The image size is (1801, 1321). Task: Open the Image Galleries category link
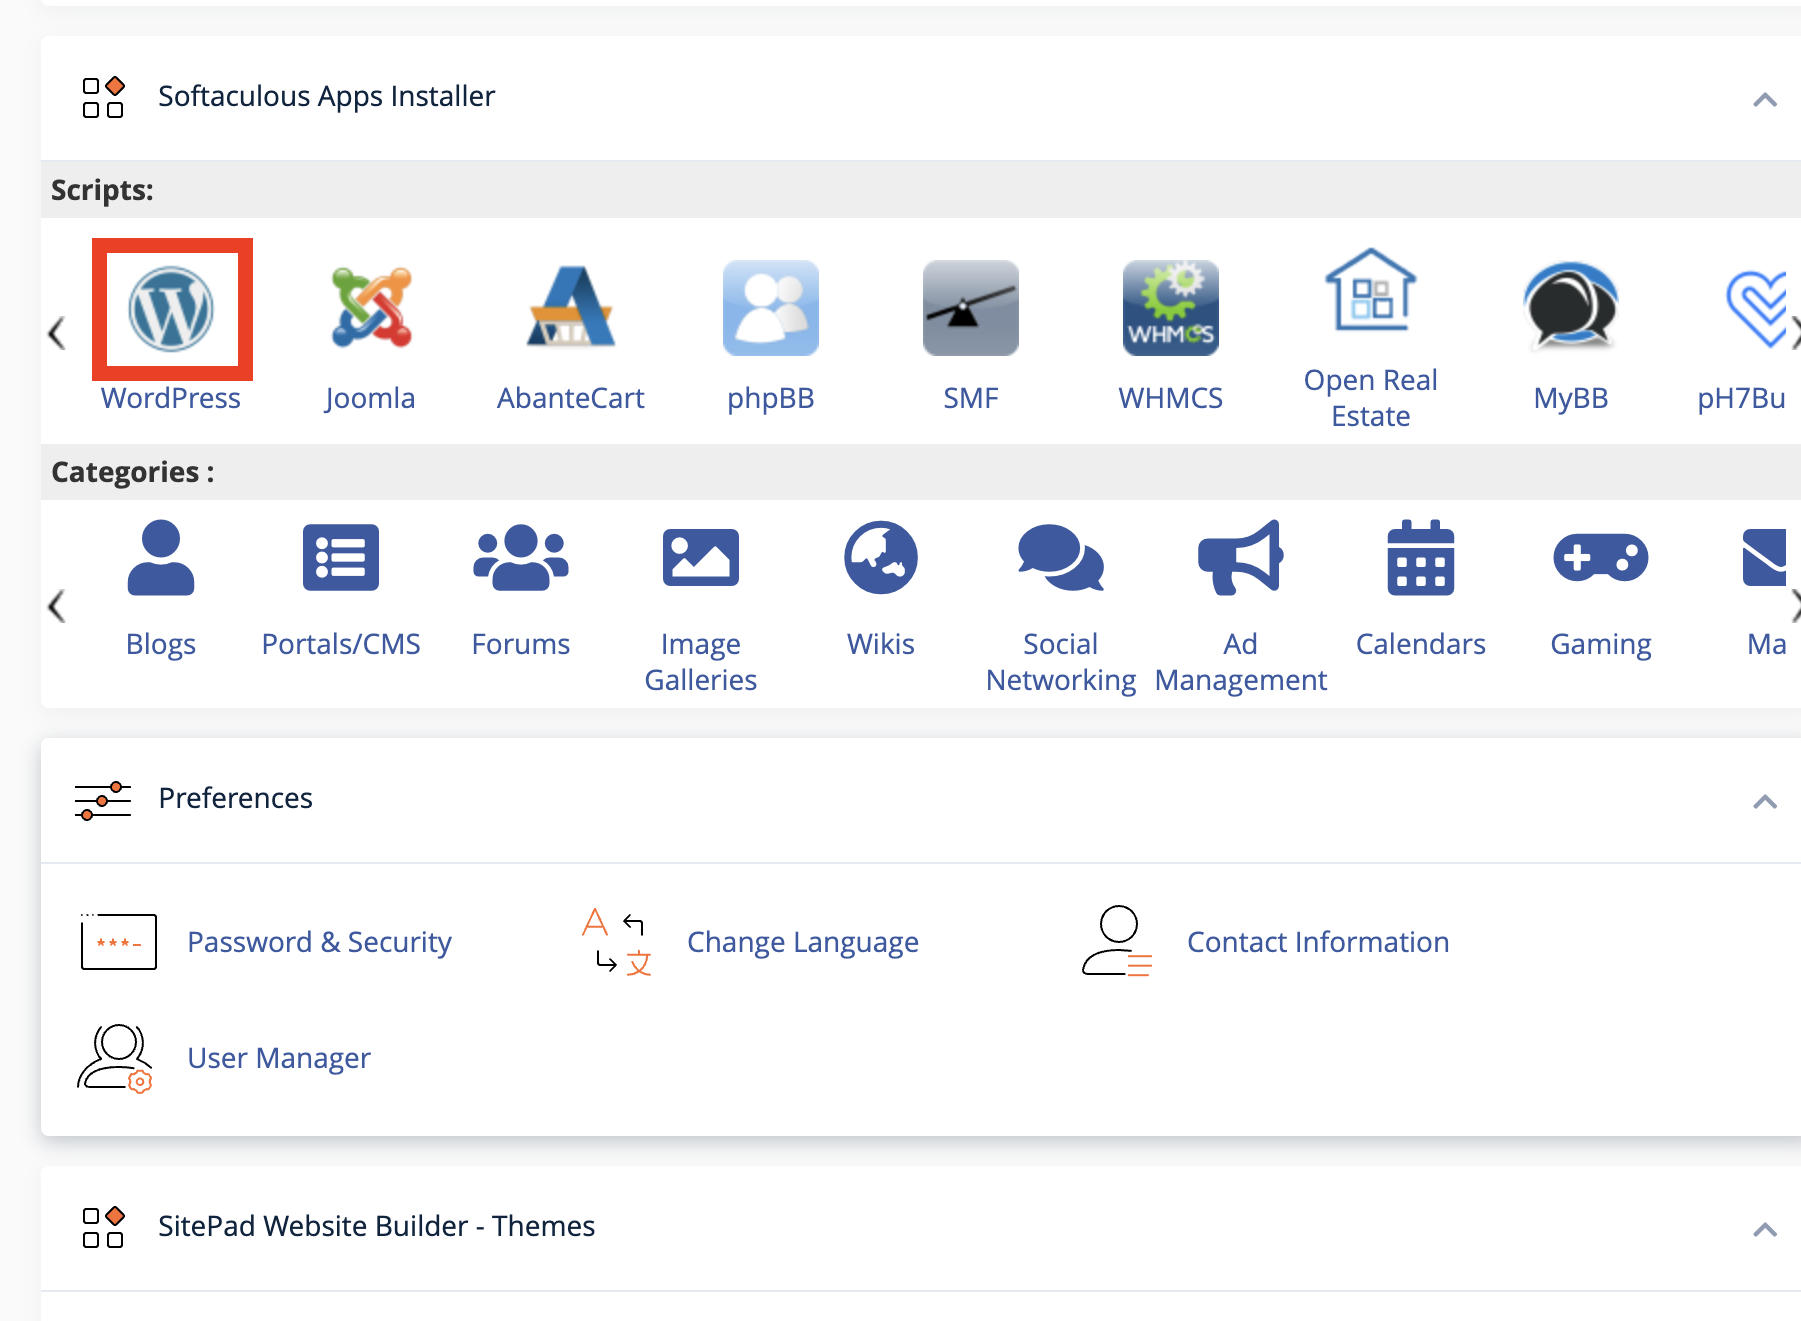[701, 662]
